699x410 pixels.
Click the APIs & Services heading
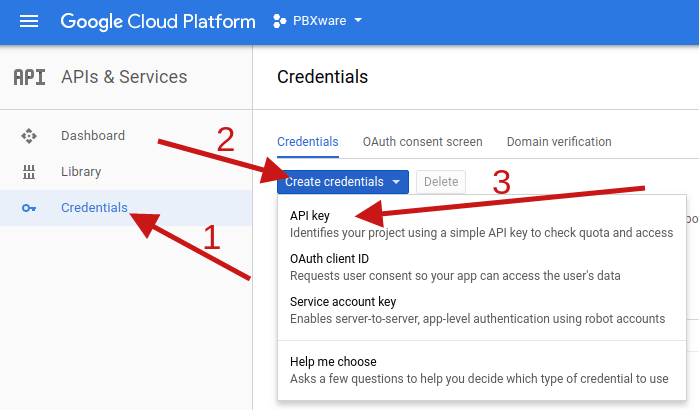(124, 77)
